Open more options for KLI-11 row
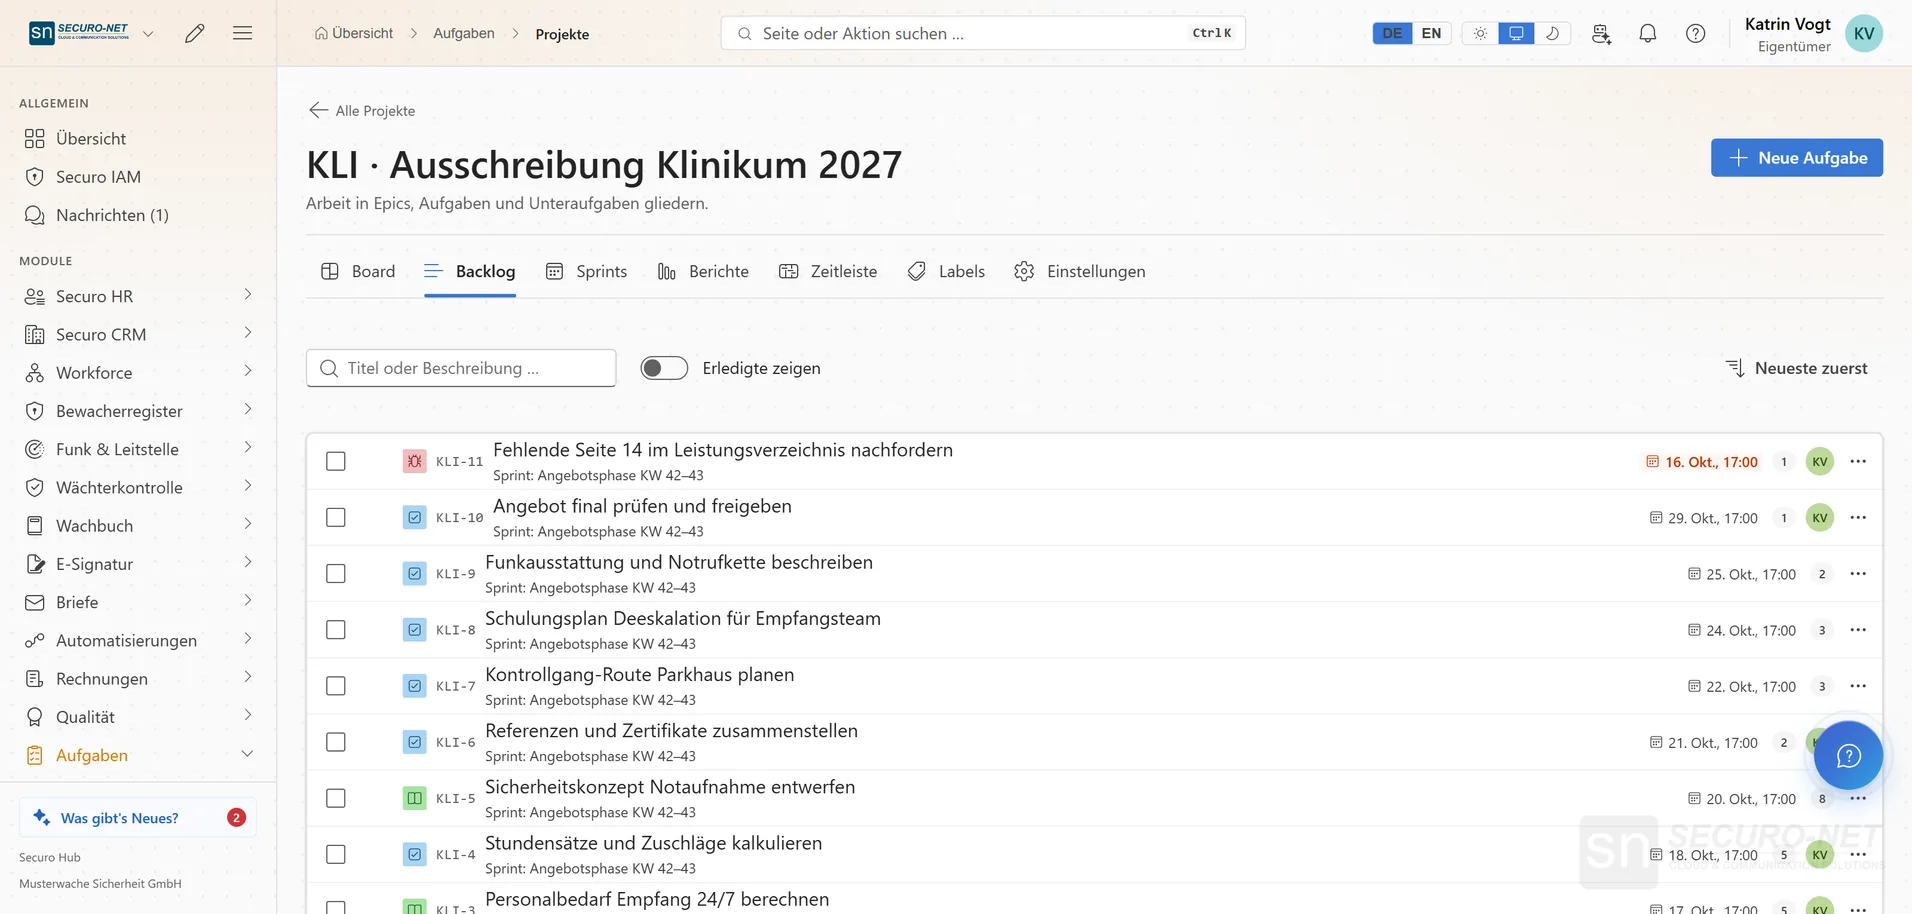Viewport: 1912px width, 914px height. (1858, 461)
